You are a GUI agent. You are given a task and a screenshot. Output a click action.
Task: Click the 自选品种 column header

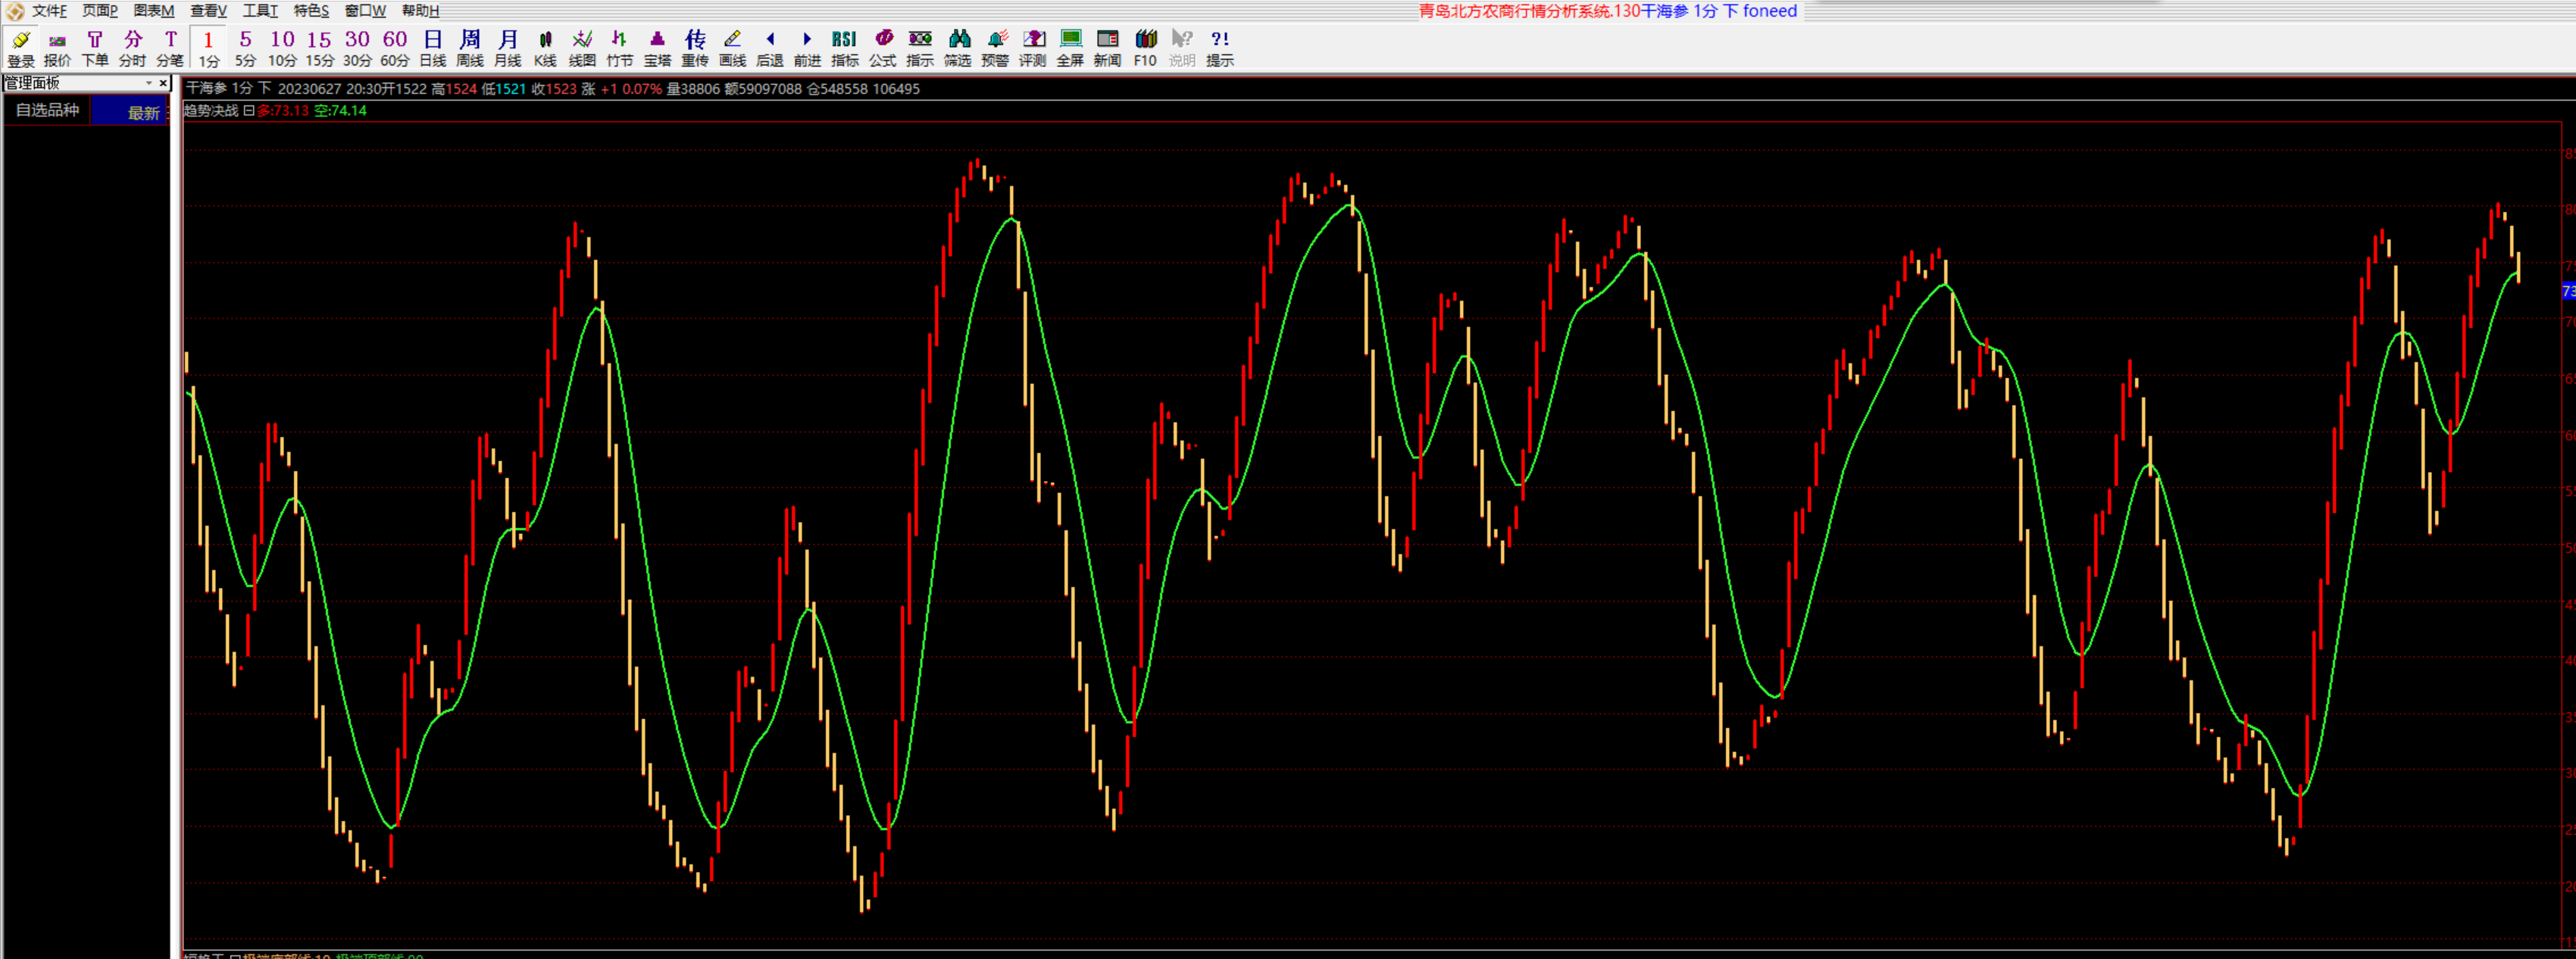pos(47,111)
